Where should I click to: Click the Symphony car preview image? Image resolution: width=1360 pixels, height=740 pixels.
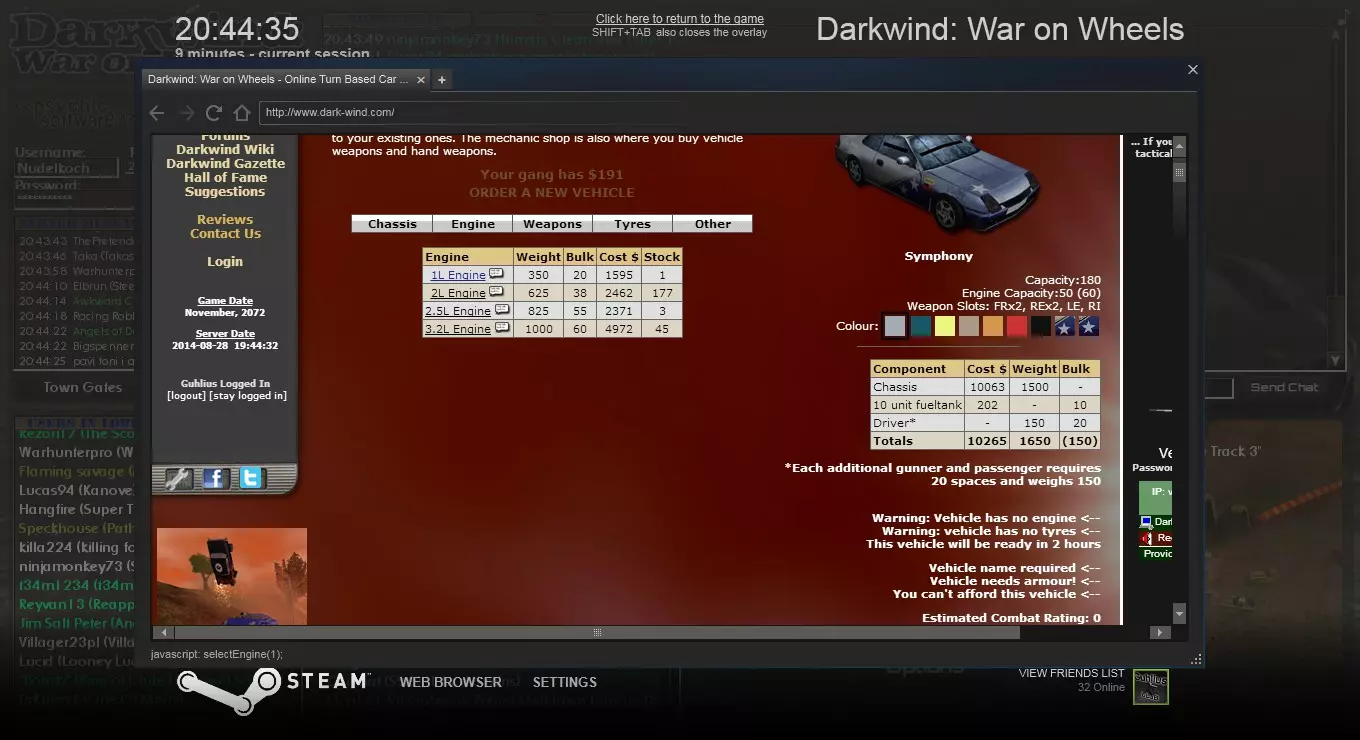point(938,183)
